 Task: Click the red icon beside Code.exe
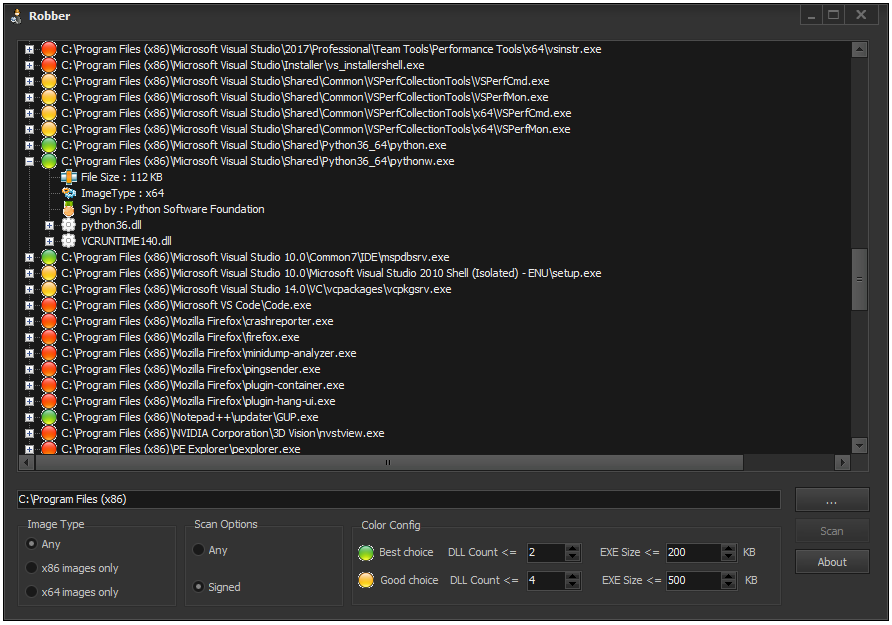tap(49, 305)
